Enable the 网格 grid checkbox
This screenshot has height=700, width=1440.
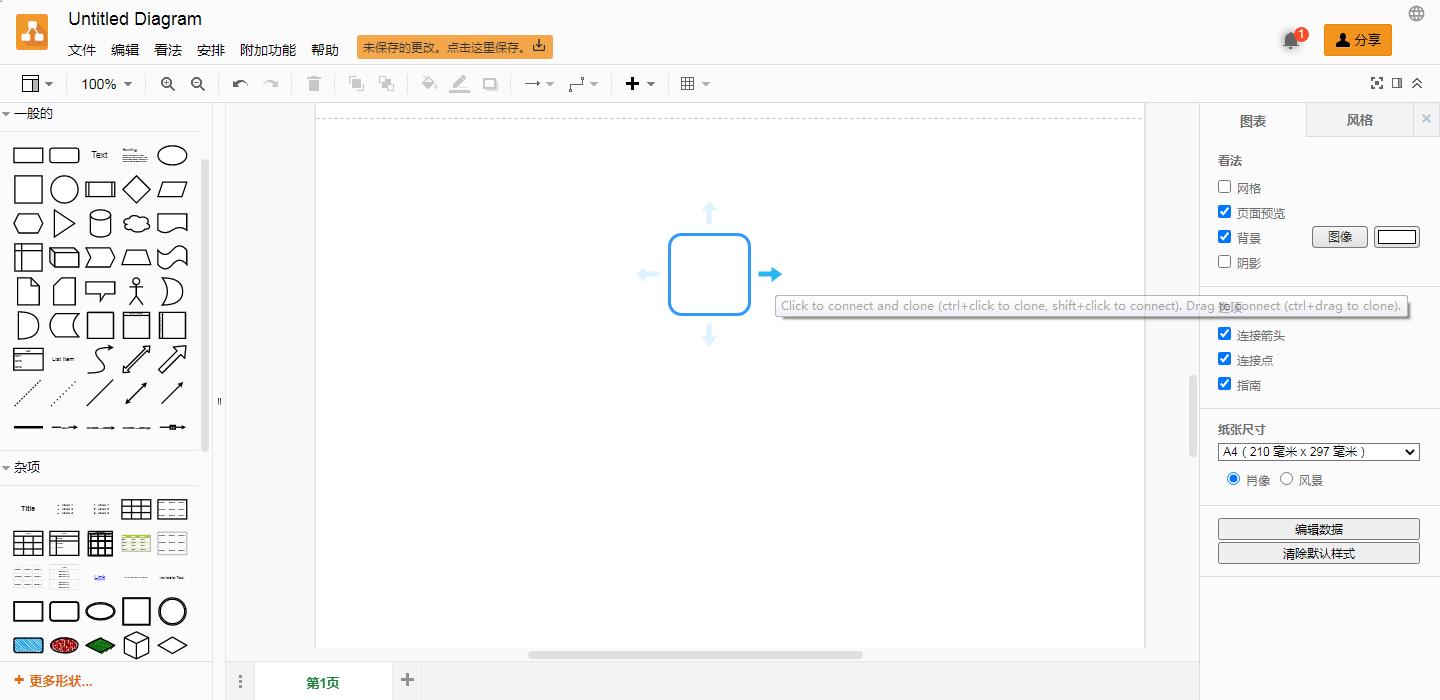pyautogui.click(x=1224, y=187)
